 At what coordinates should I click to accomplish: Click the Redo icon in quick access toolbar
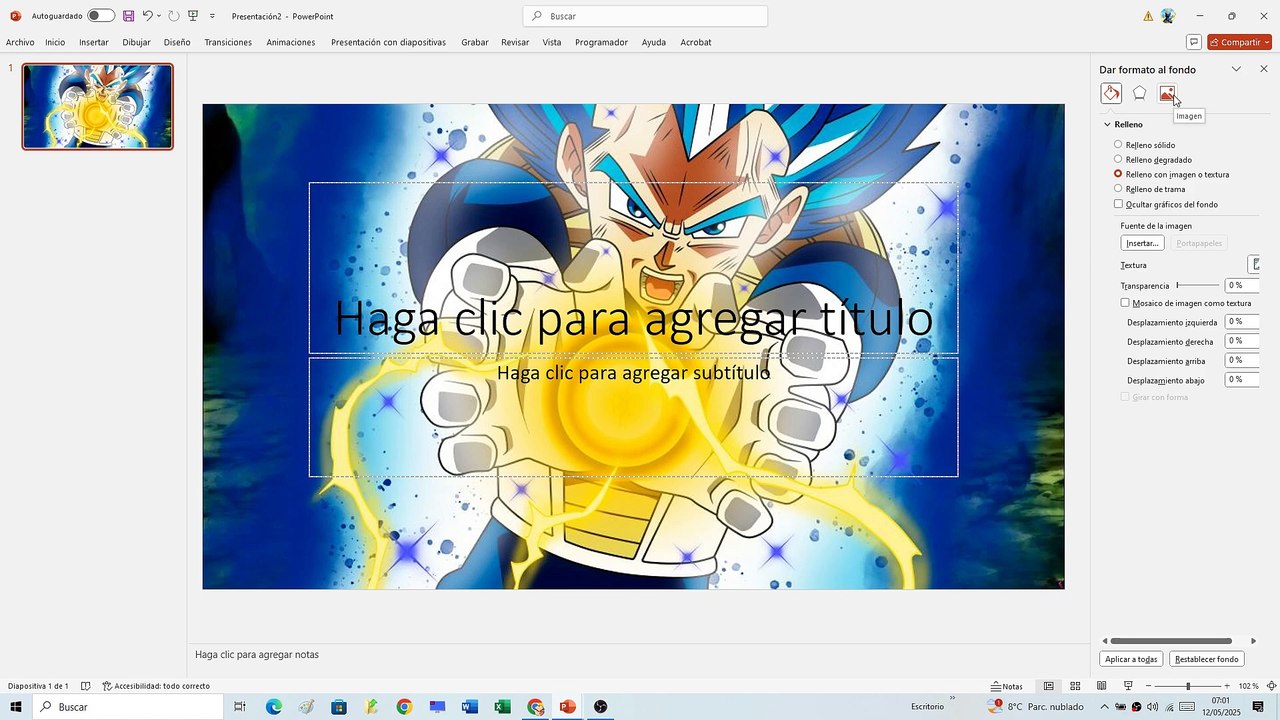tap(174, 16)
